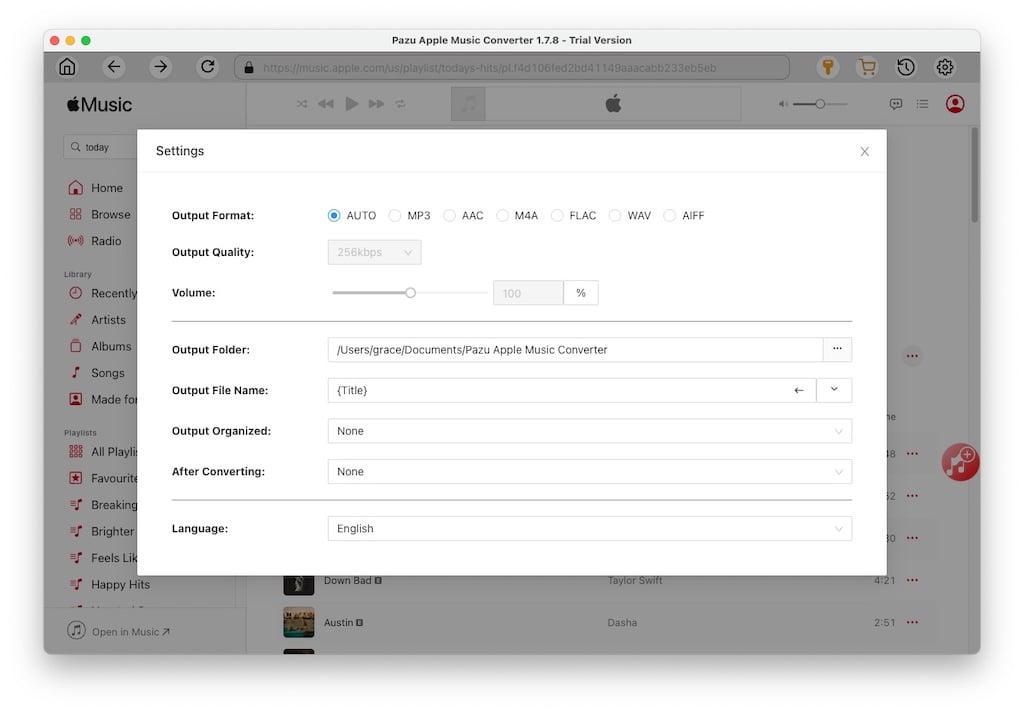Screen dimensions: 1024x712
Task: Skip to previous track
Action: 325,104
